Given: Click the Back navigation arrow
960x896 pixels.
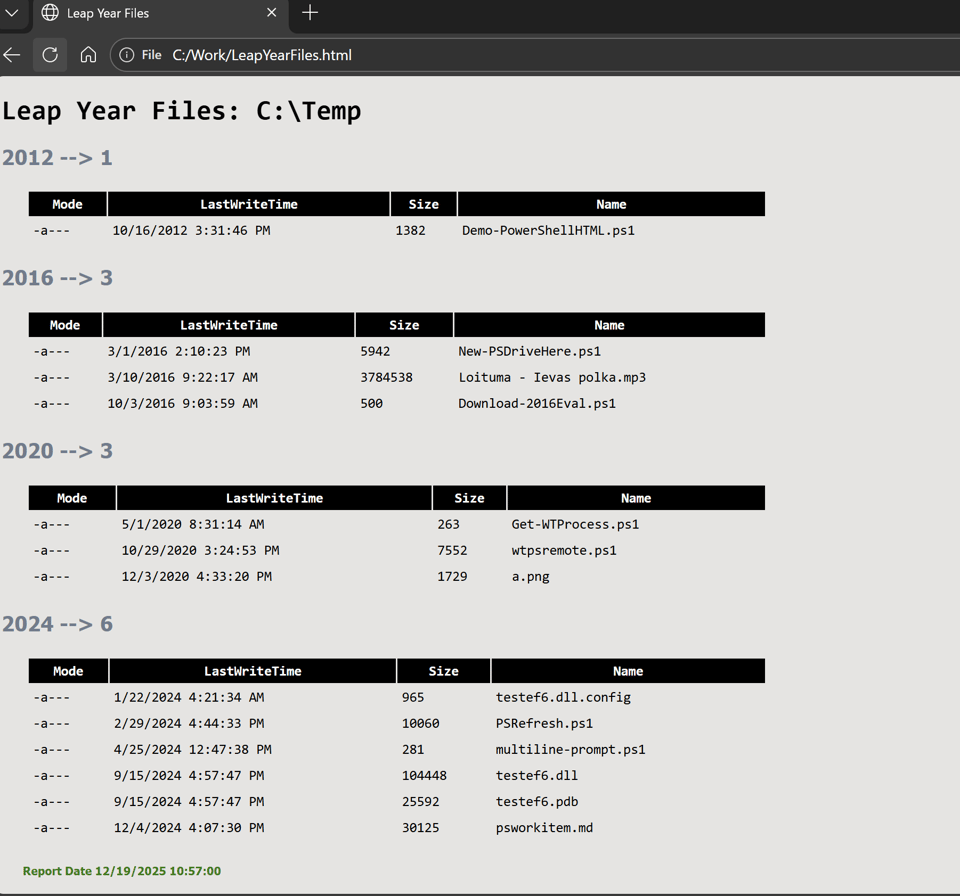Looking at the screenshot, I should [12, 55].
